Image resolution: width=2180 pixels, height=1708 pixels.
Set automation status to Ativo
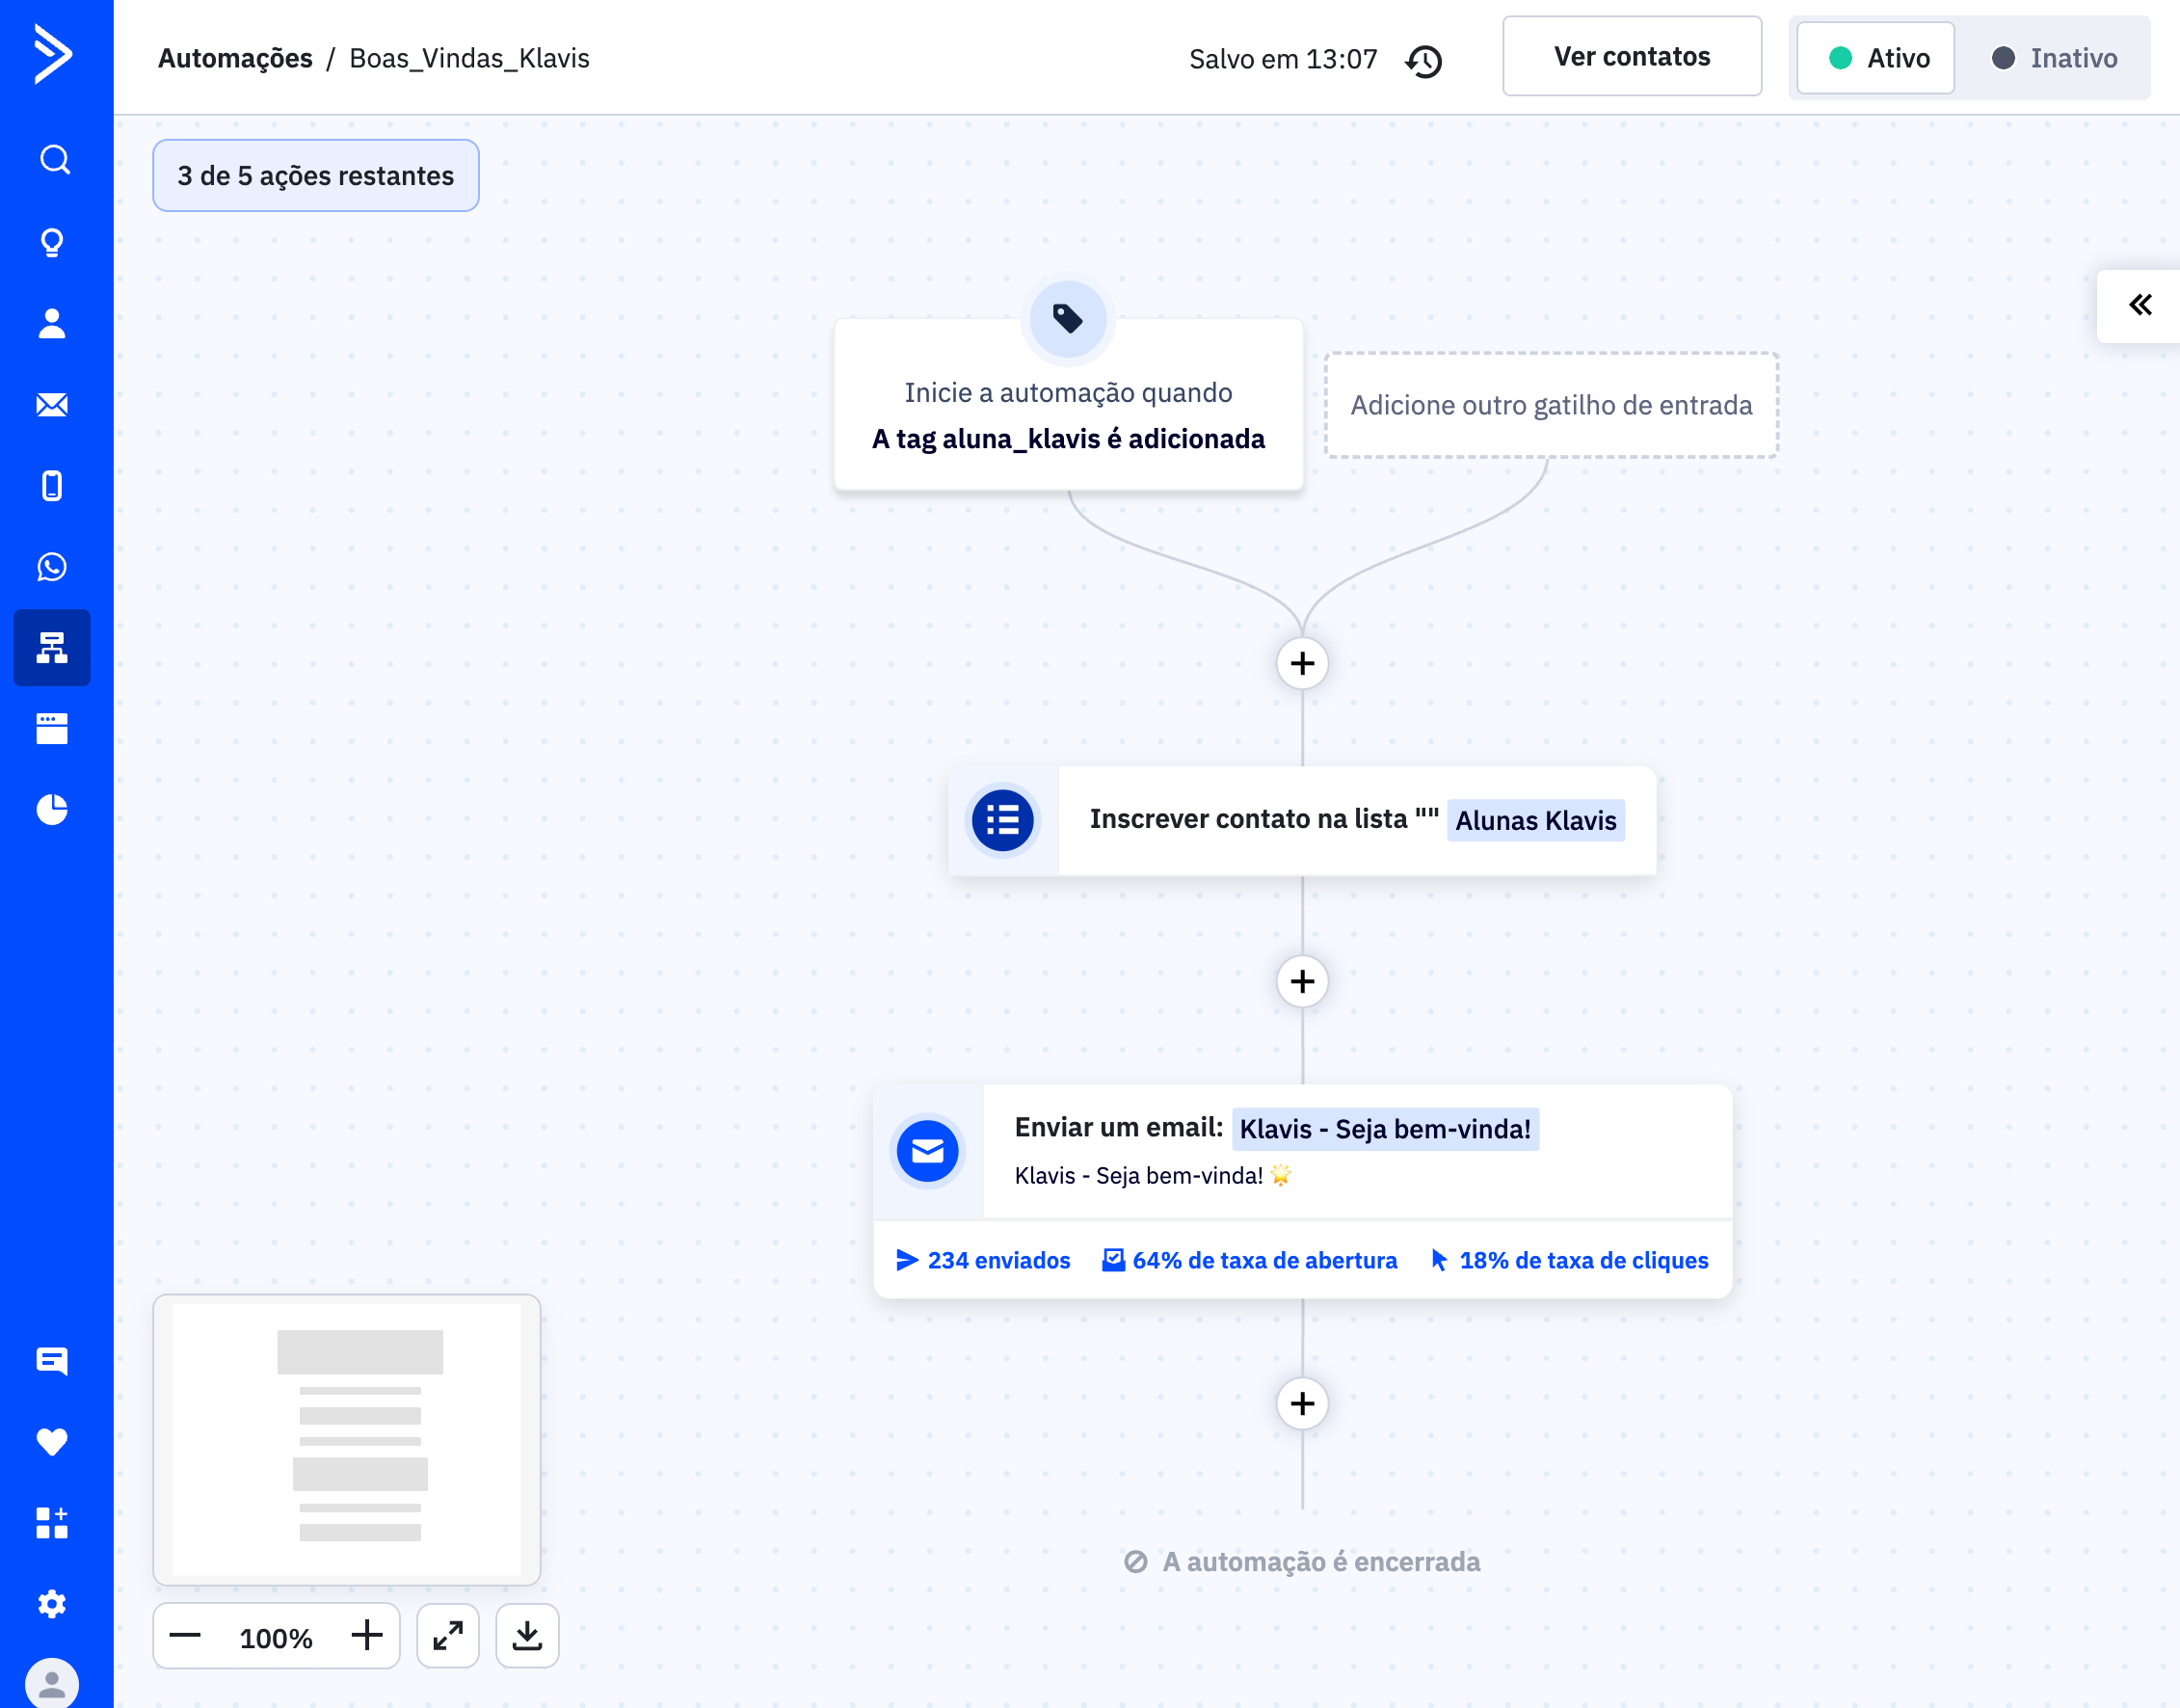[x=1876, y=58]
